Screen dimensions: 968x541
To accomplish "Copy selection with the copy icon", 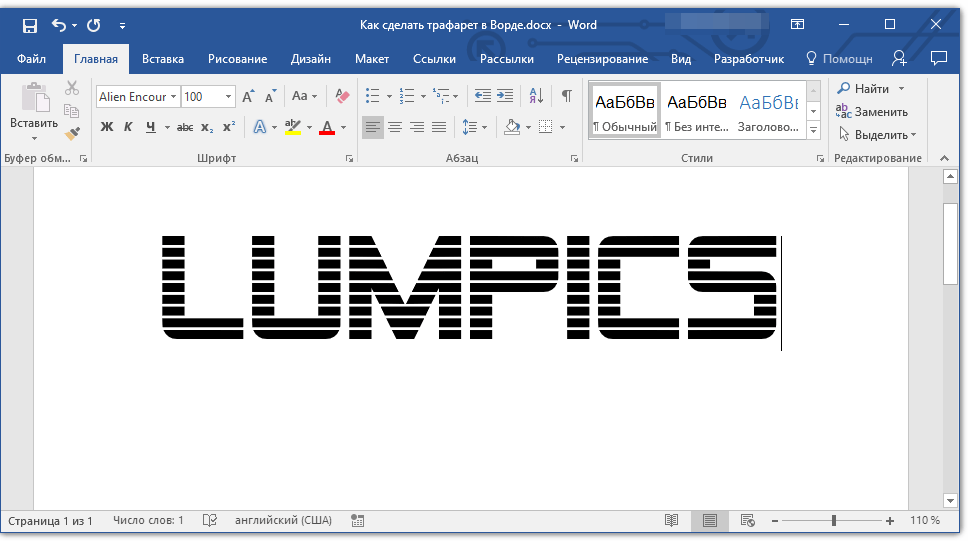I will pos(72,111).
